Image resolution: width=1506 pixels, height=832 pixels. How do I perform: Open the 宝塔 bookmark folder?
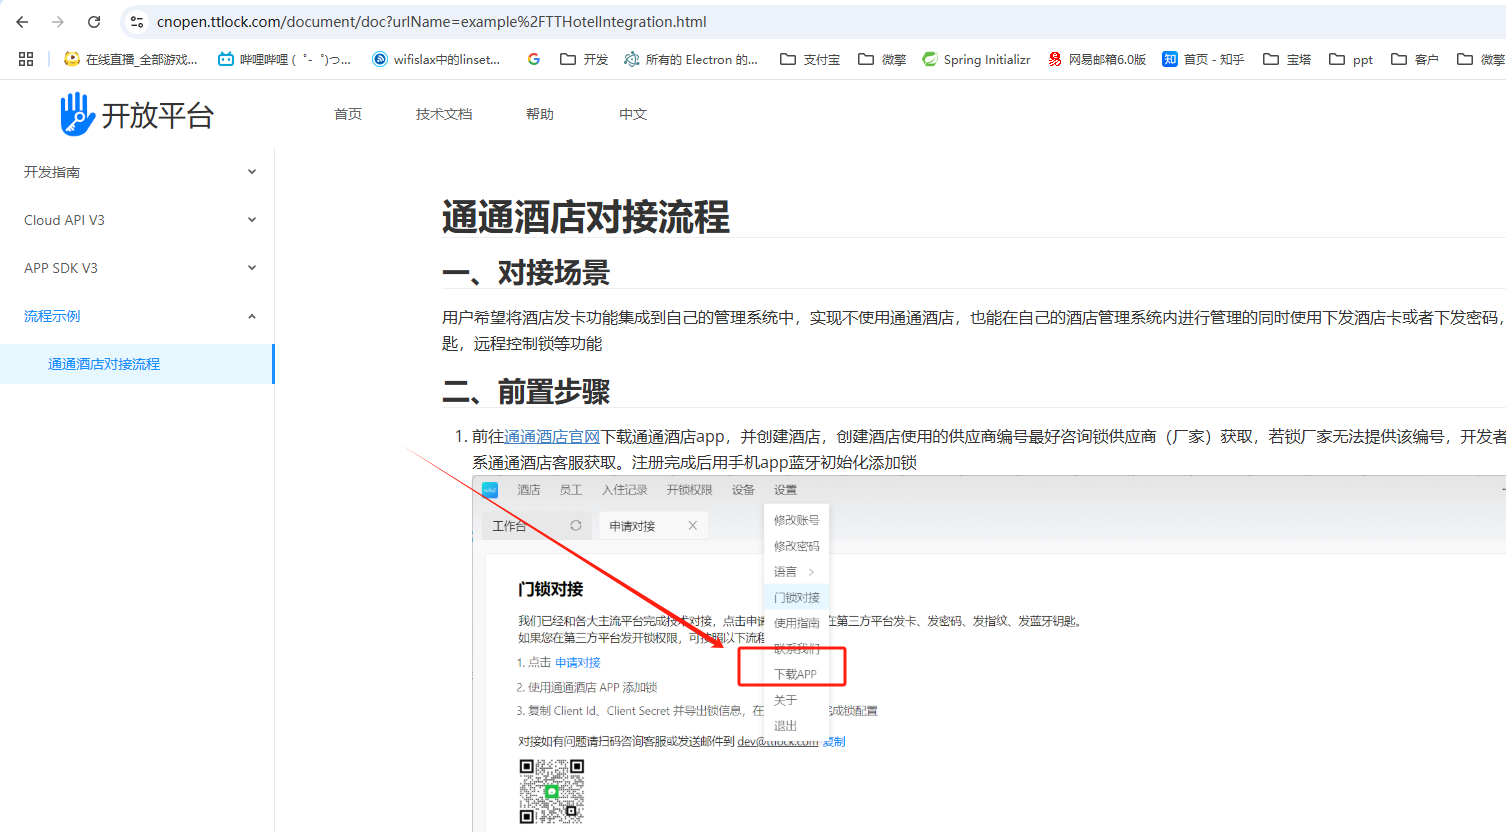click(x=1287, y=59)
